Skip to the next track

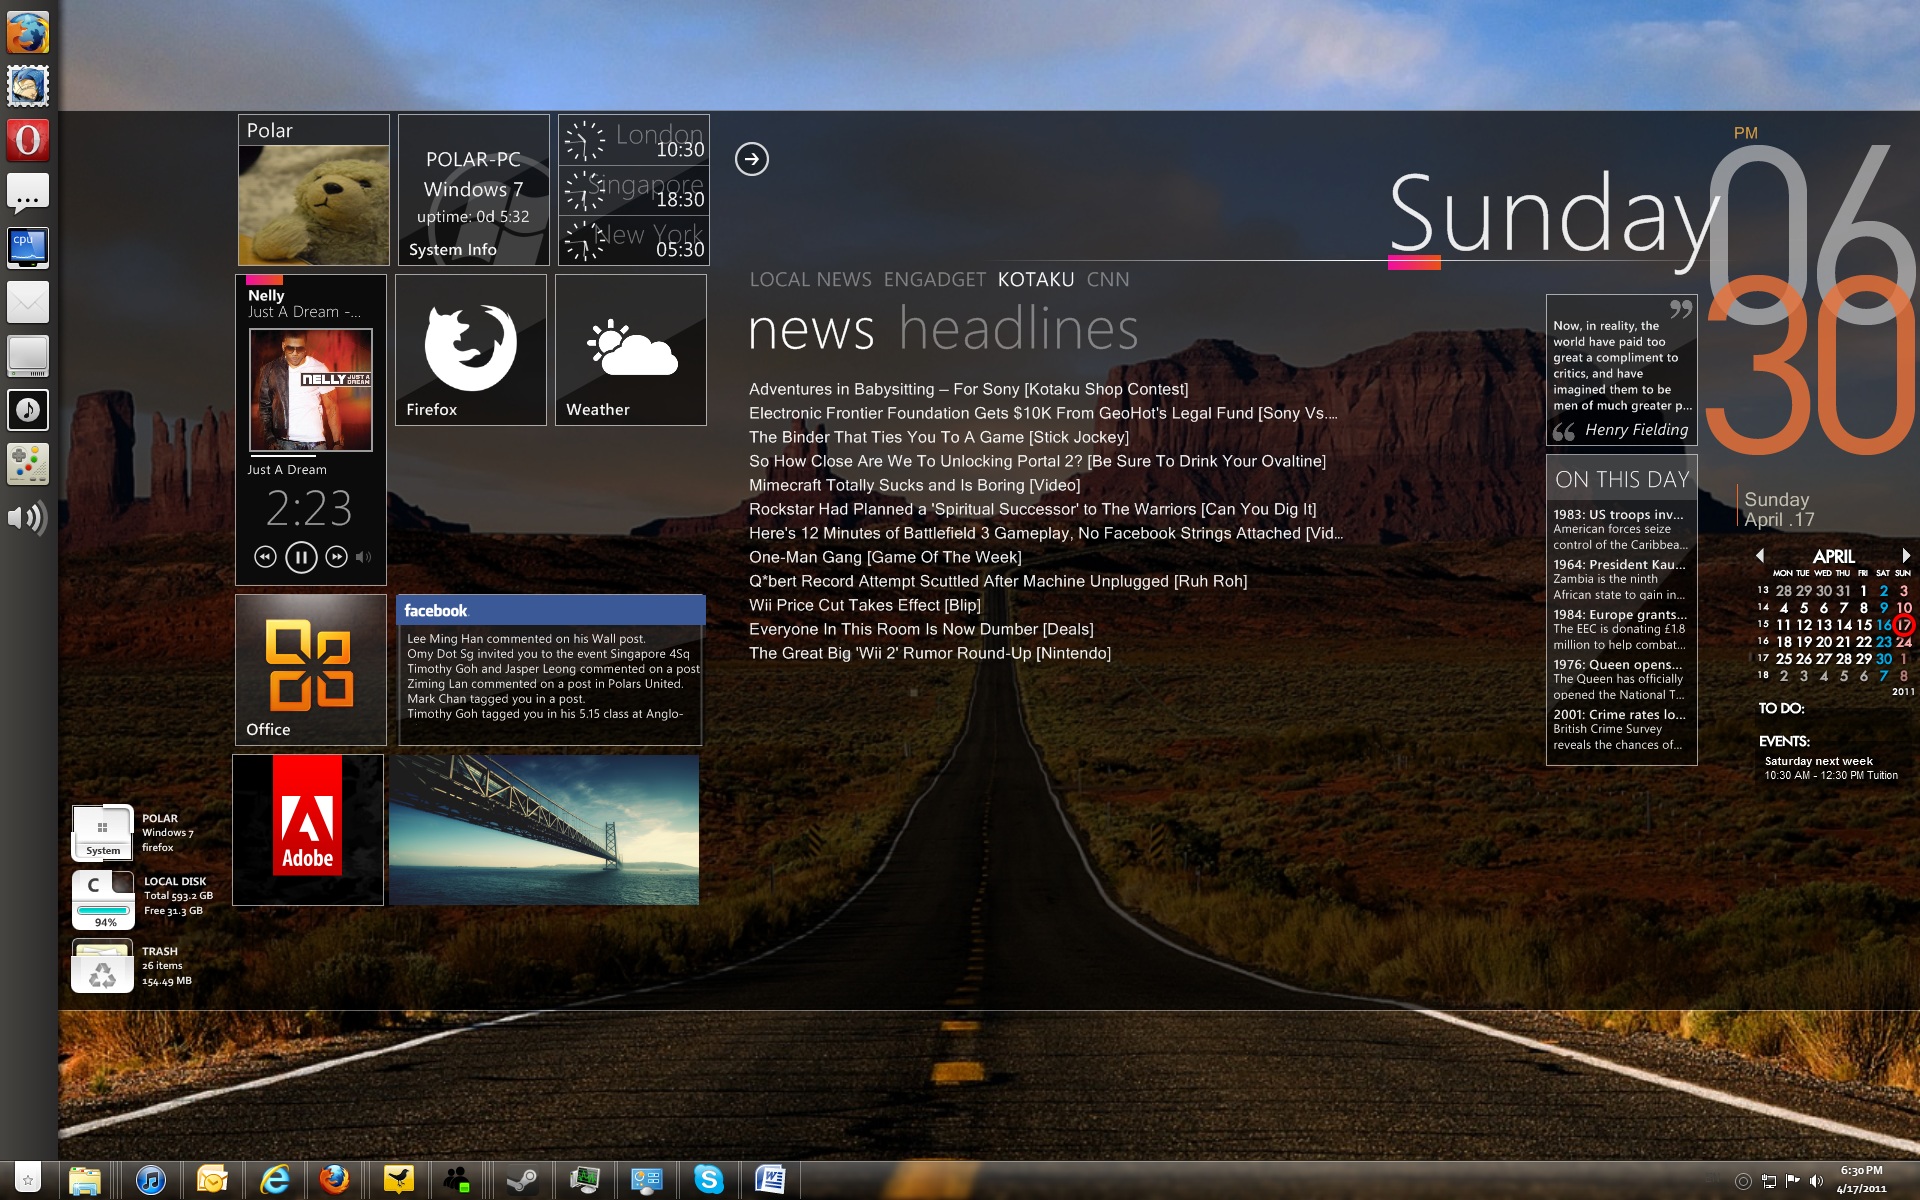(337, 557)
